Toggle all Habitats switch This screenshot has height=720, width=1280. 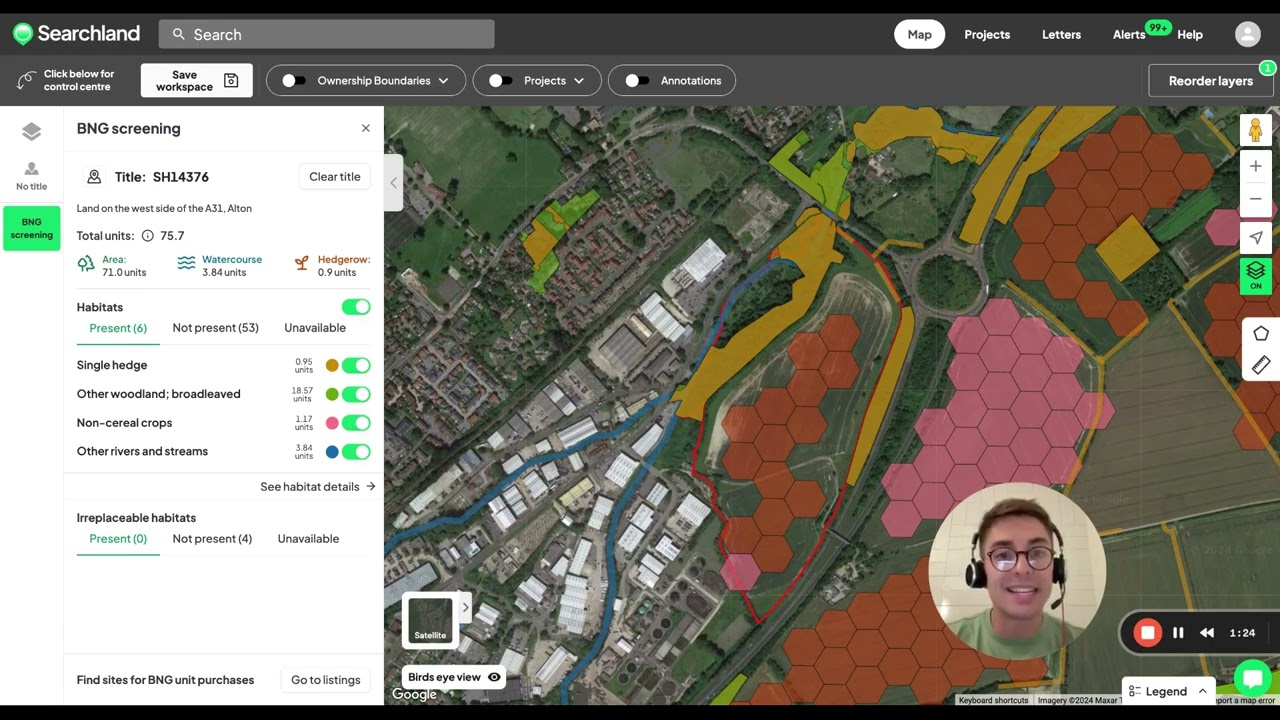(x=356, y=307)
